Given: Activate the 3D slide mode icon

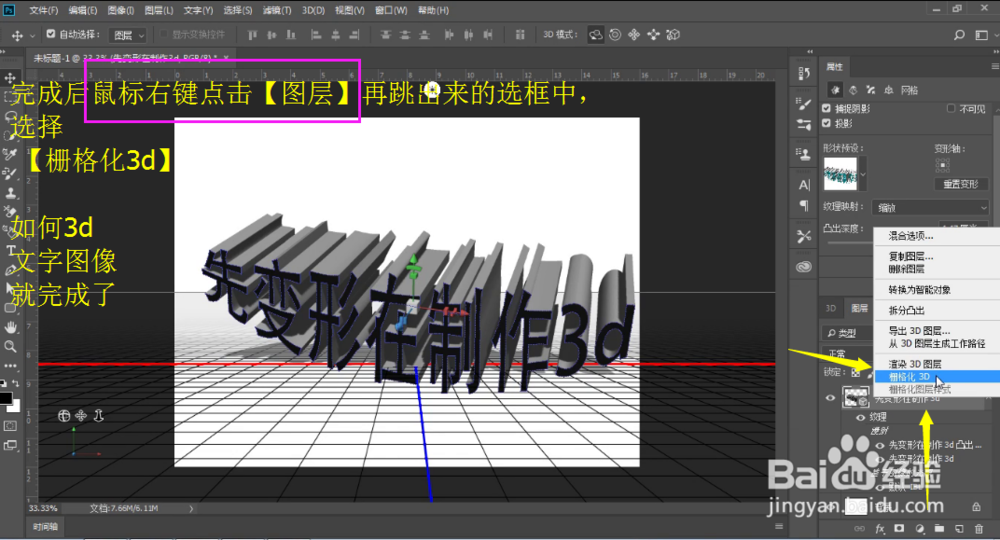Looking at the screenshot, I should 654,35.
